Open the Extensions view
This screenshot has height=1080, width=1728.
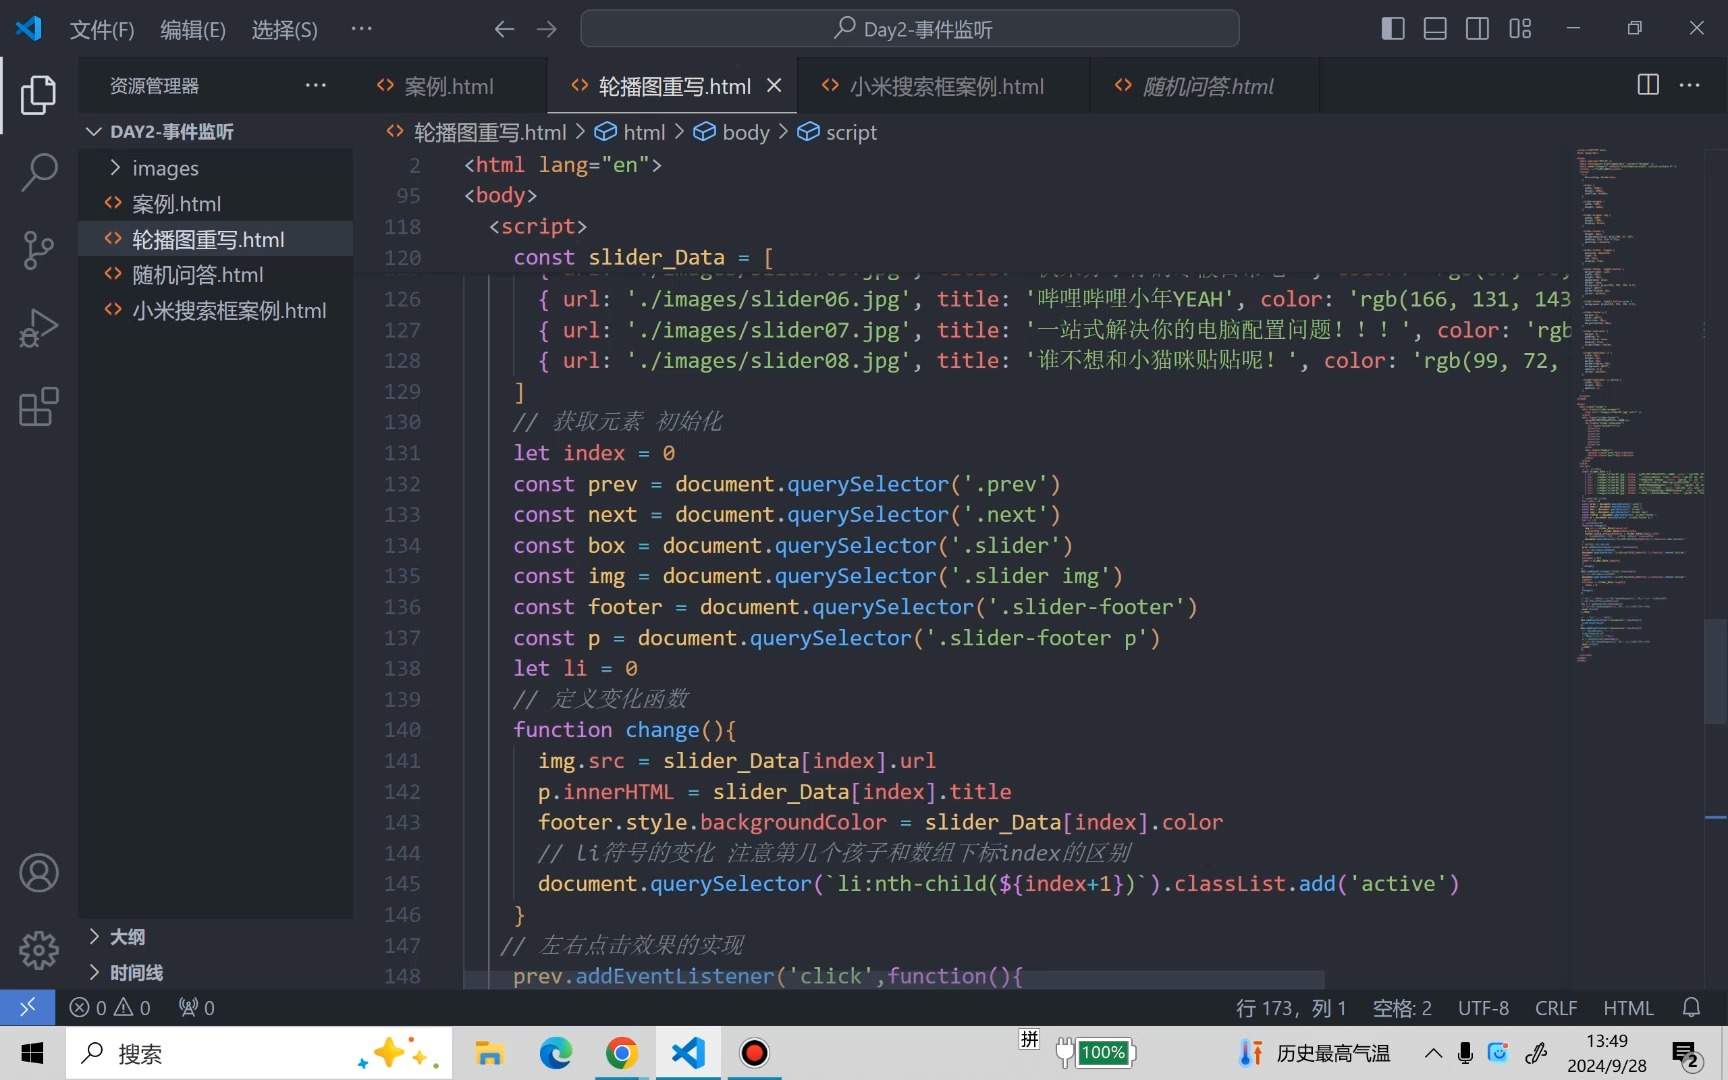tap(38, 406)
